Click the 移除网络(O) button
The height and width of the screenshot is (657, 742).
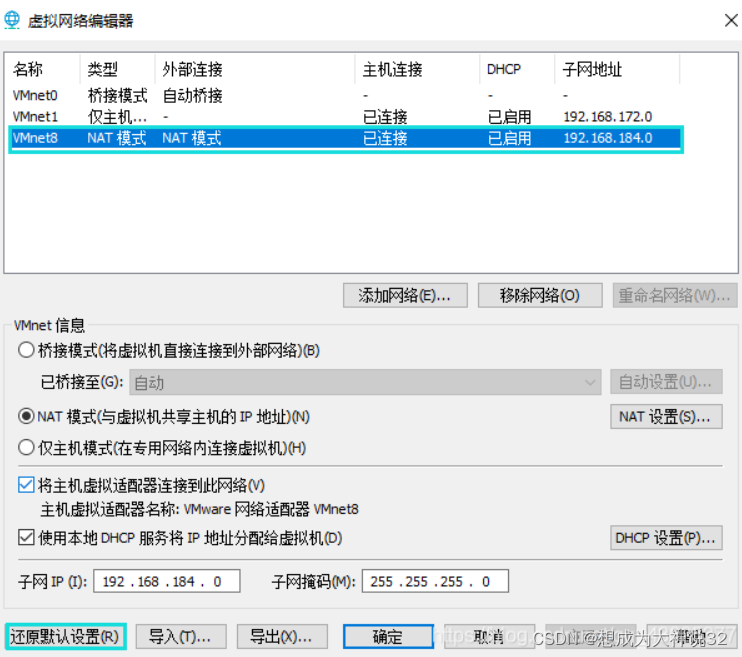(x=540, y=295)
